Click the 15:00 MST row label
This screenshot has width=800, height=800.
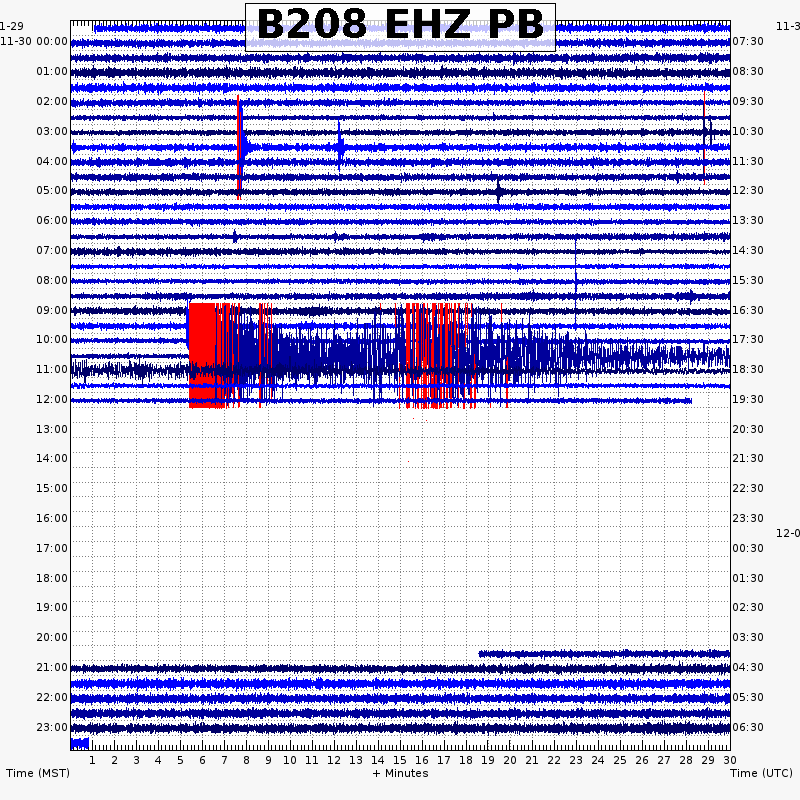click(x=52, y=488)
